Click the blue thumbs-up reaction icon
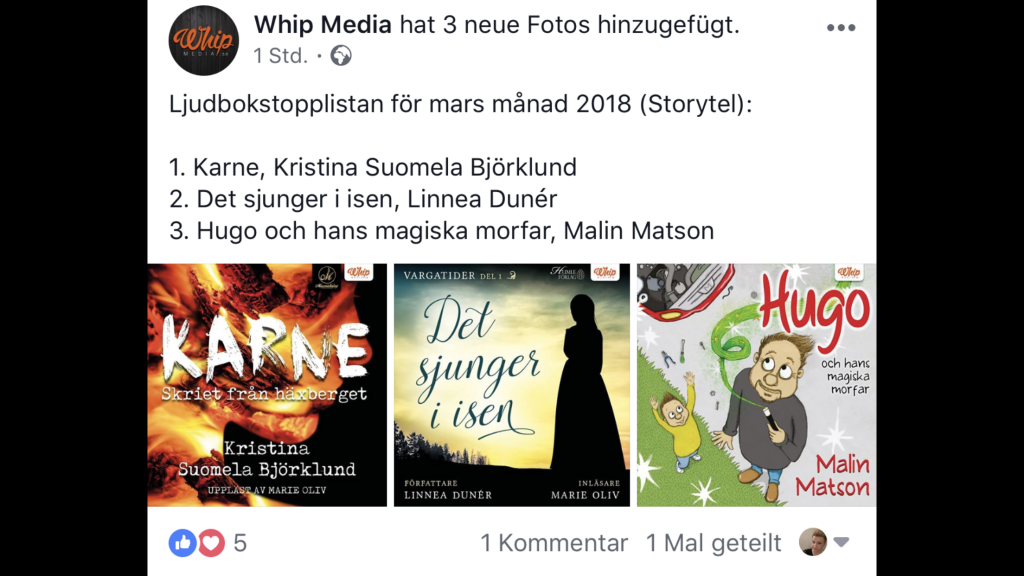The width and height of the screenshot is (1024, 576). [x=182, y=543]
